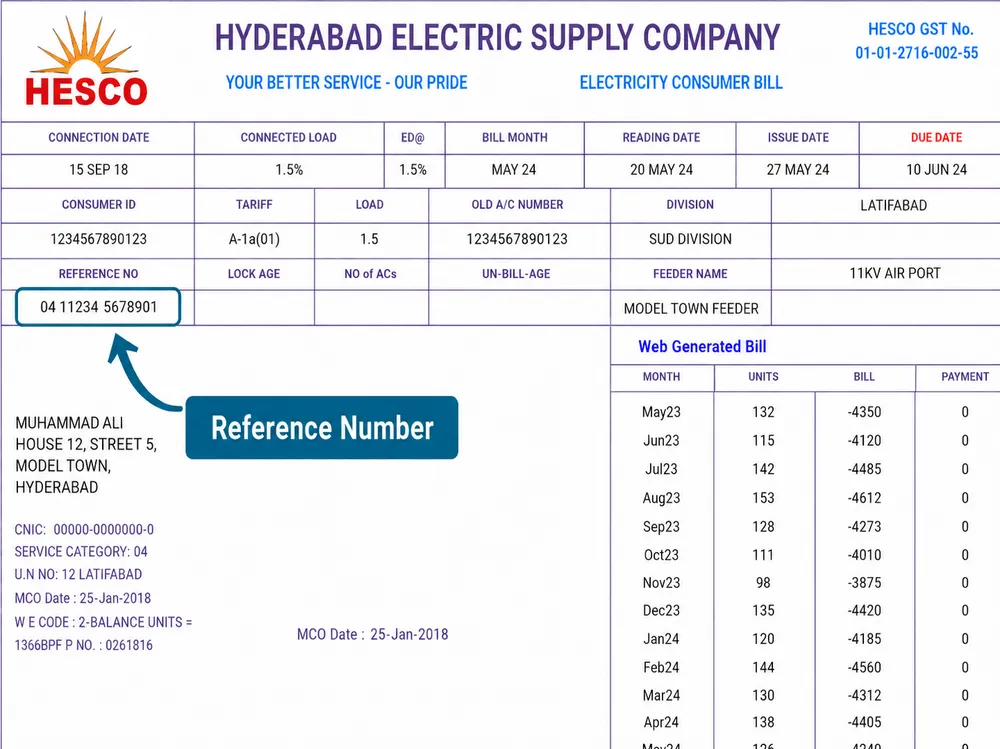Screen dimensions: 1000x749
Task: Click the BILL column header
Action: pos(864,376)
